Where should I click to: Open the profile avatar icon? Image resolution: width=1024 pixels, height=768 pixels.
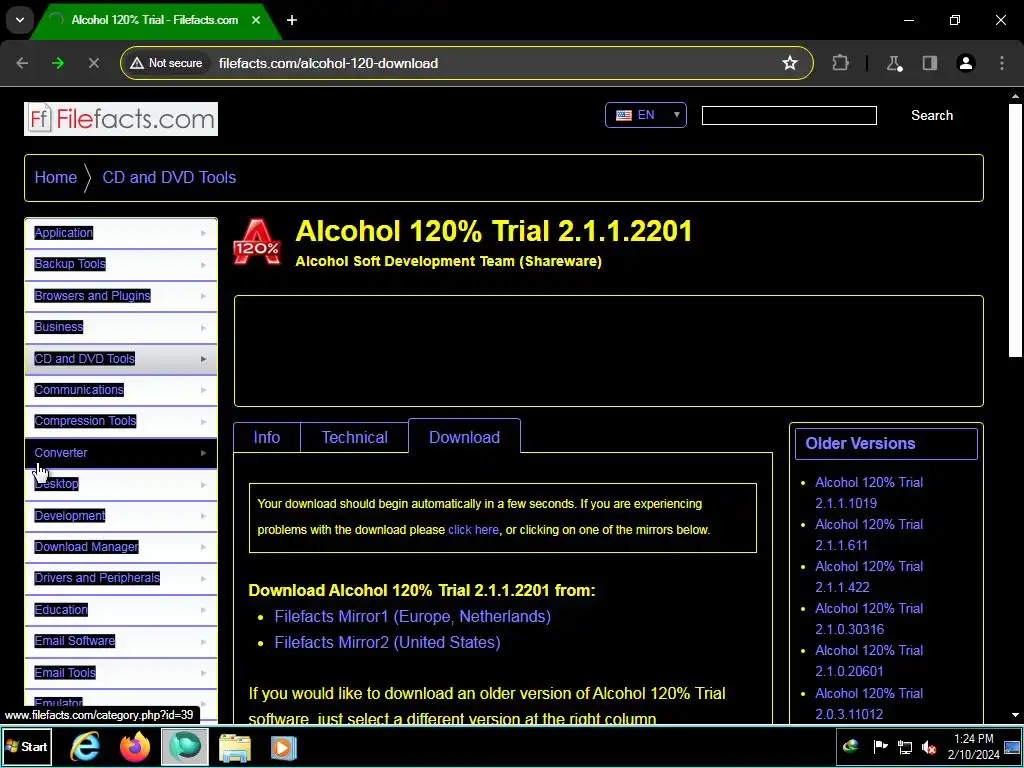tap(966, 63)
